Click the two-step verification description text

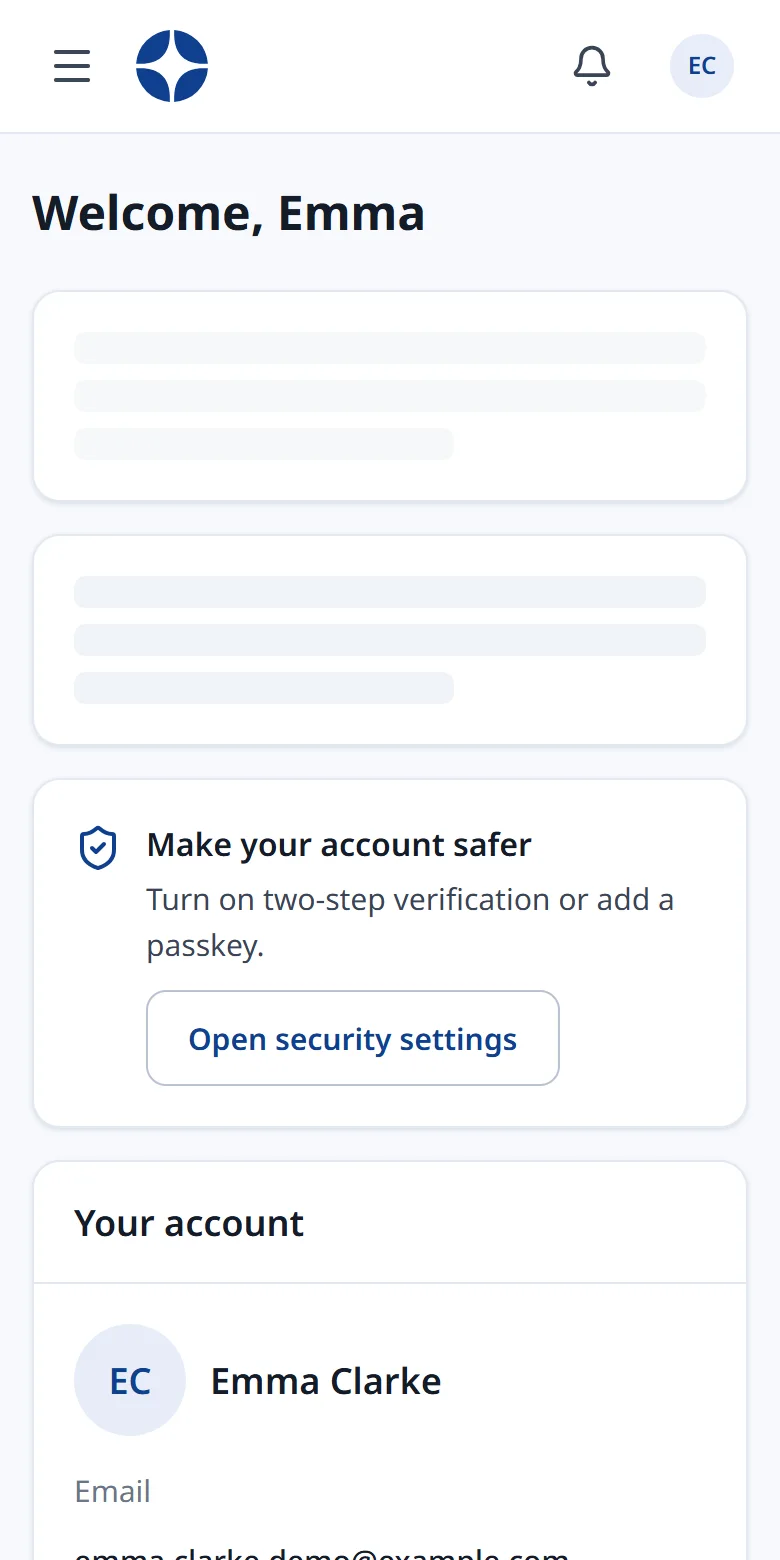pyautogui.click(x=410, y=922)
